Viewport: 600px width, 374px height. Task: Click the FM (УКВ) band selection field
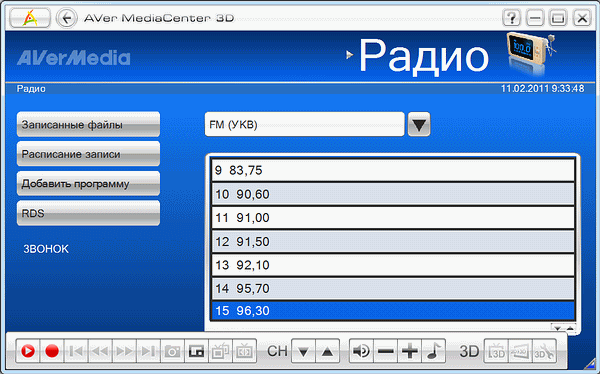[305, 124]
